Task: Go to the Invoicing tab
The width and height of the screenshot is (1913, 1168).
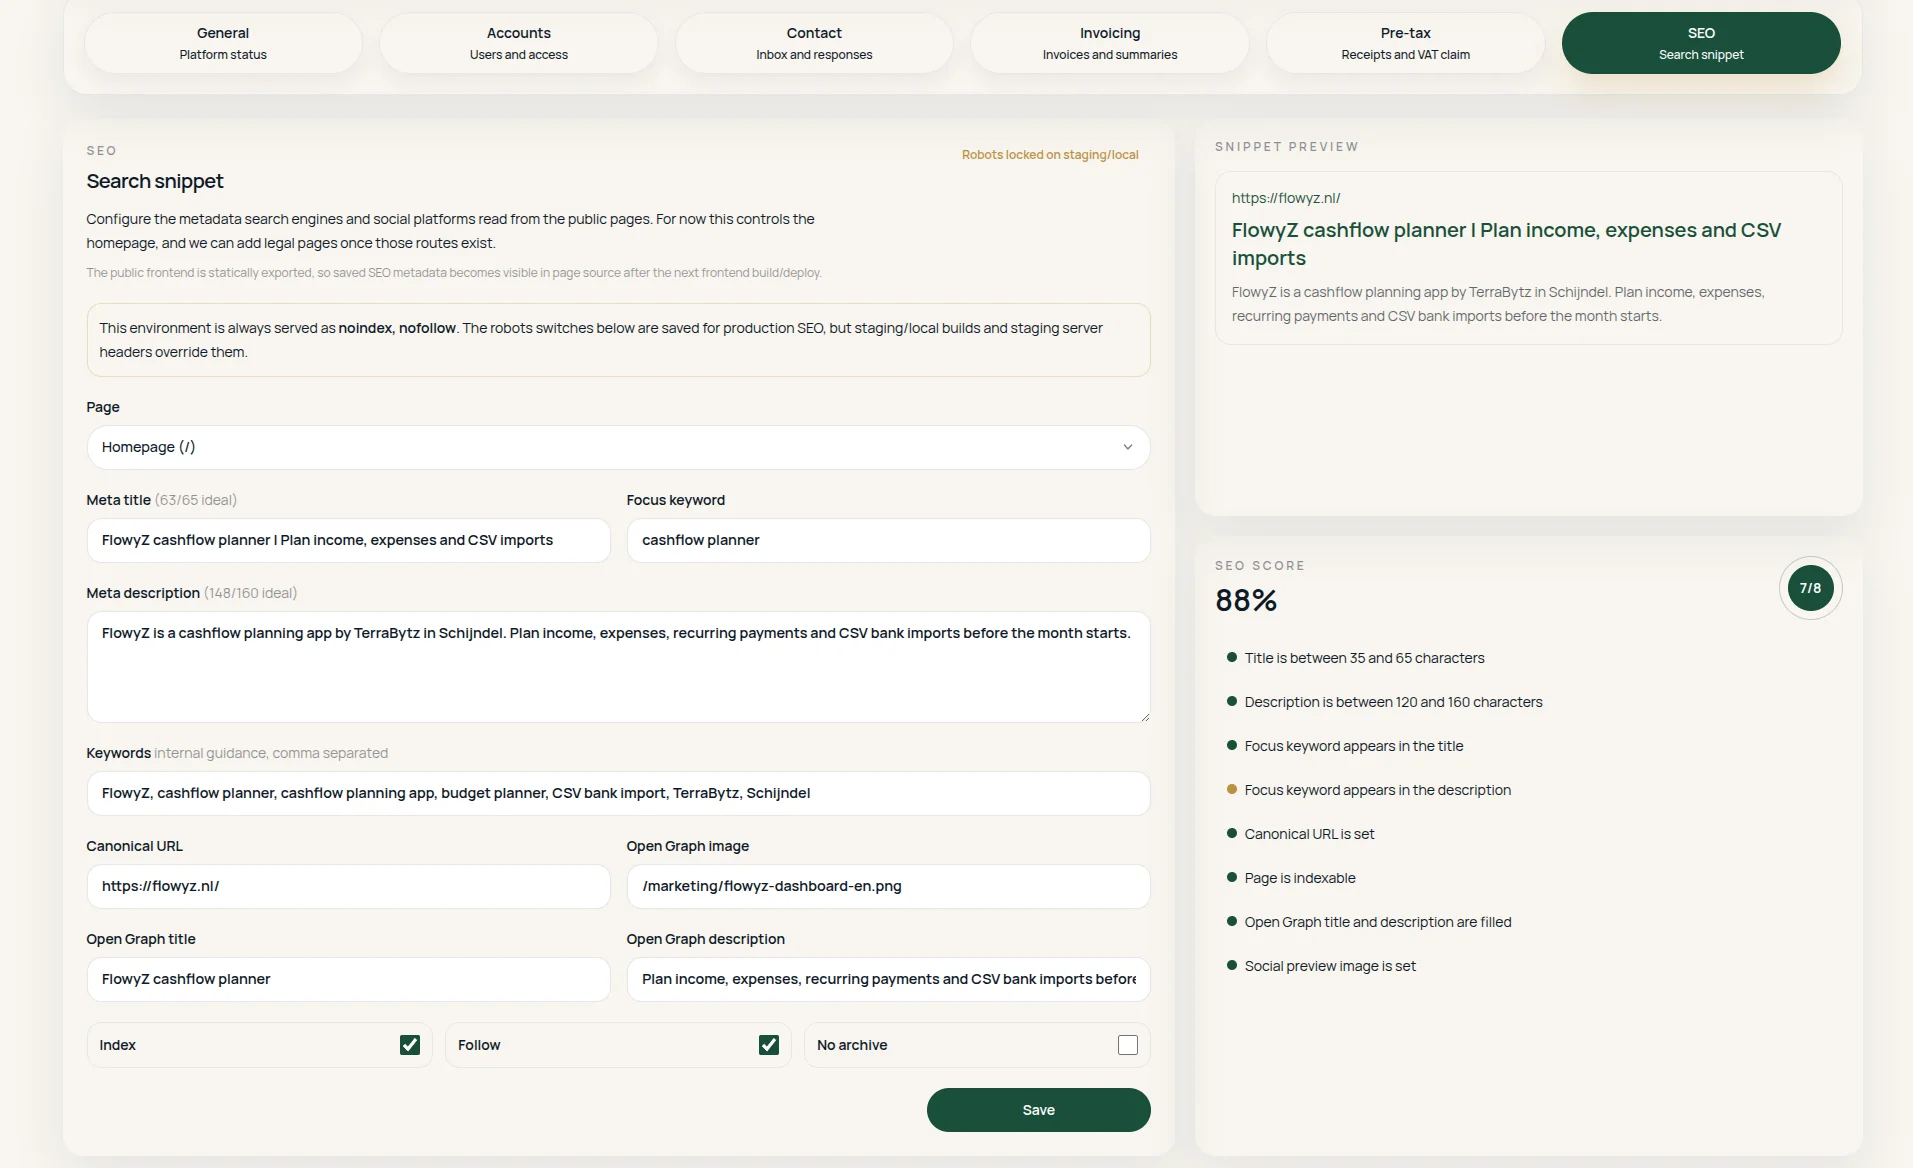Action: click(1110, 43)
